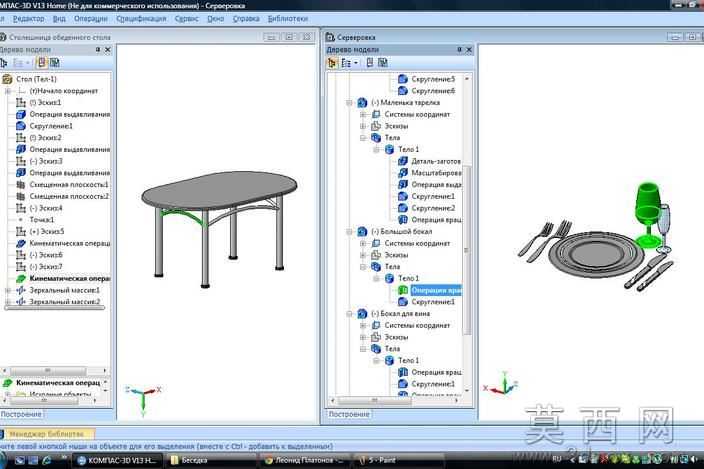
Task: Pin the left Дерево модели panel
Action: click(98, 49)
